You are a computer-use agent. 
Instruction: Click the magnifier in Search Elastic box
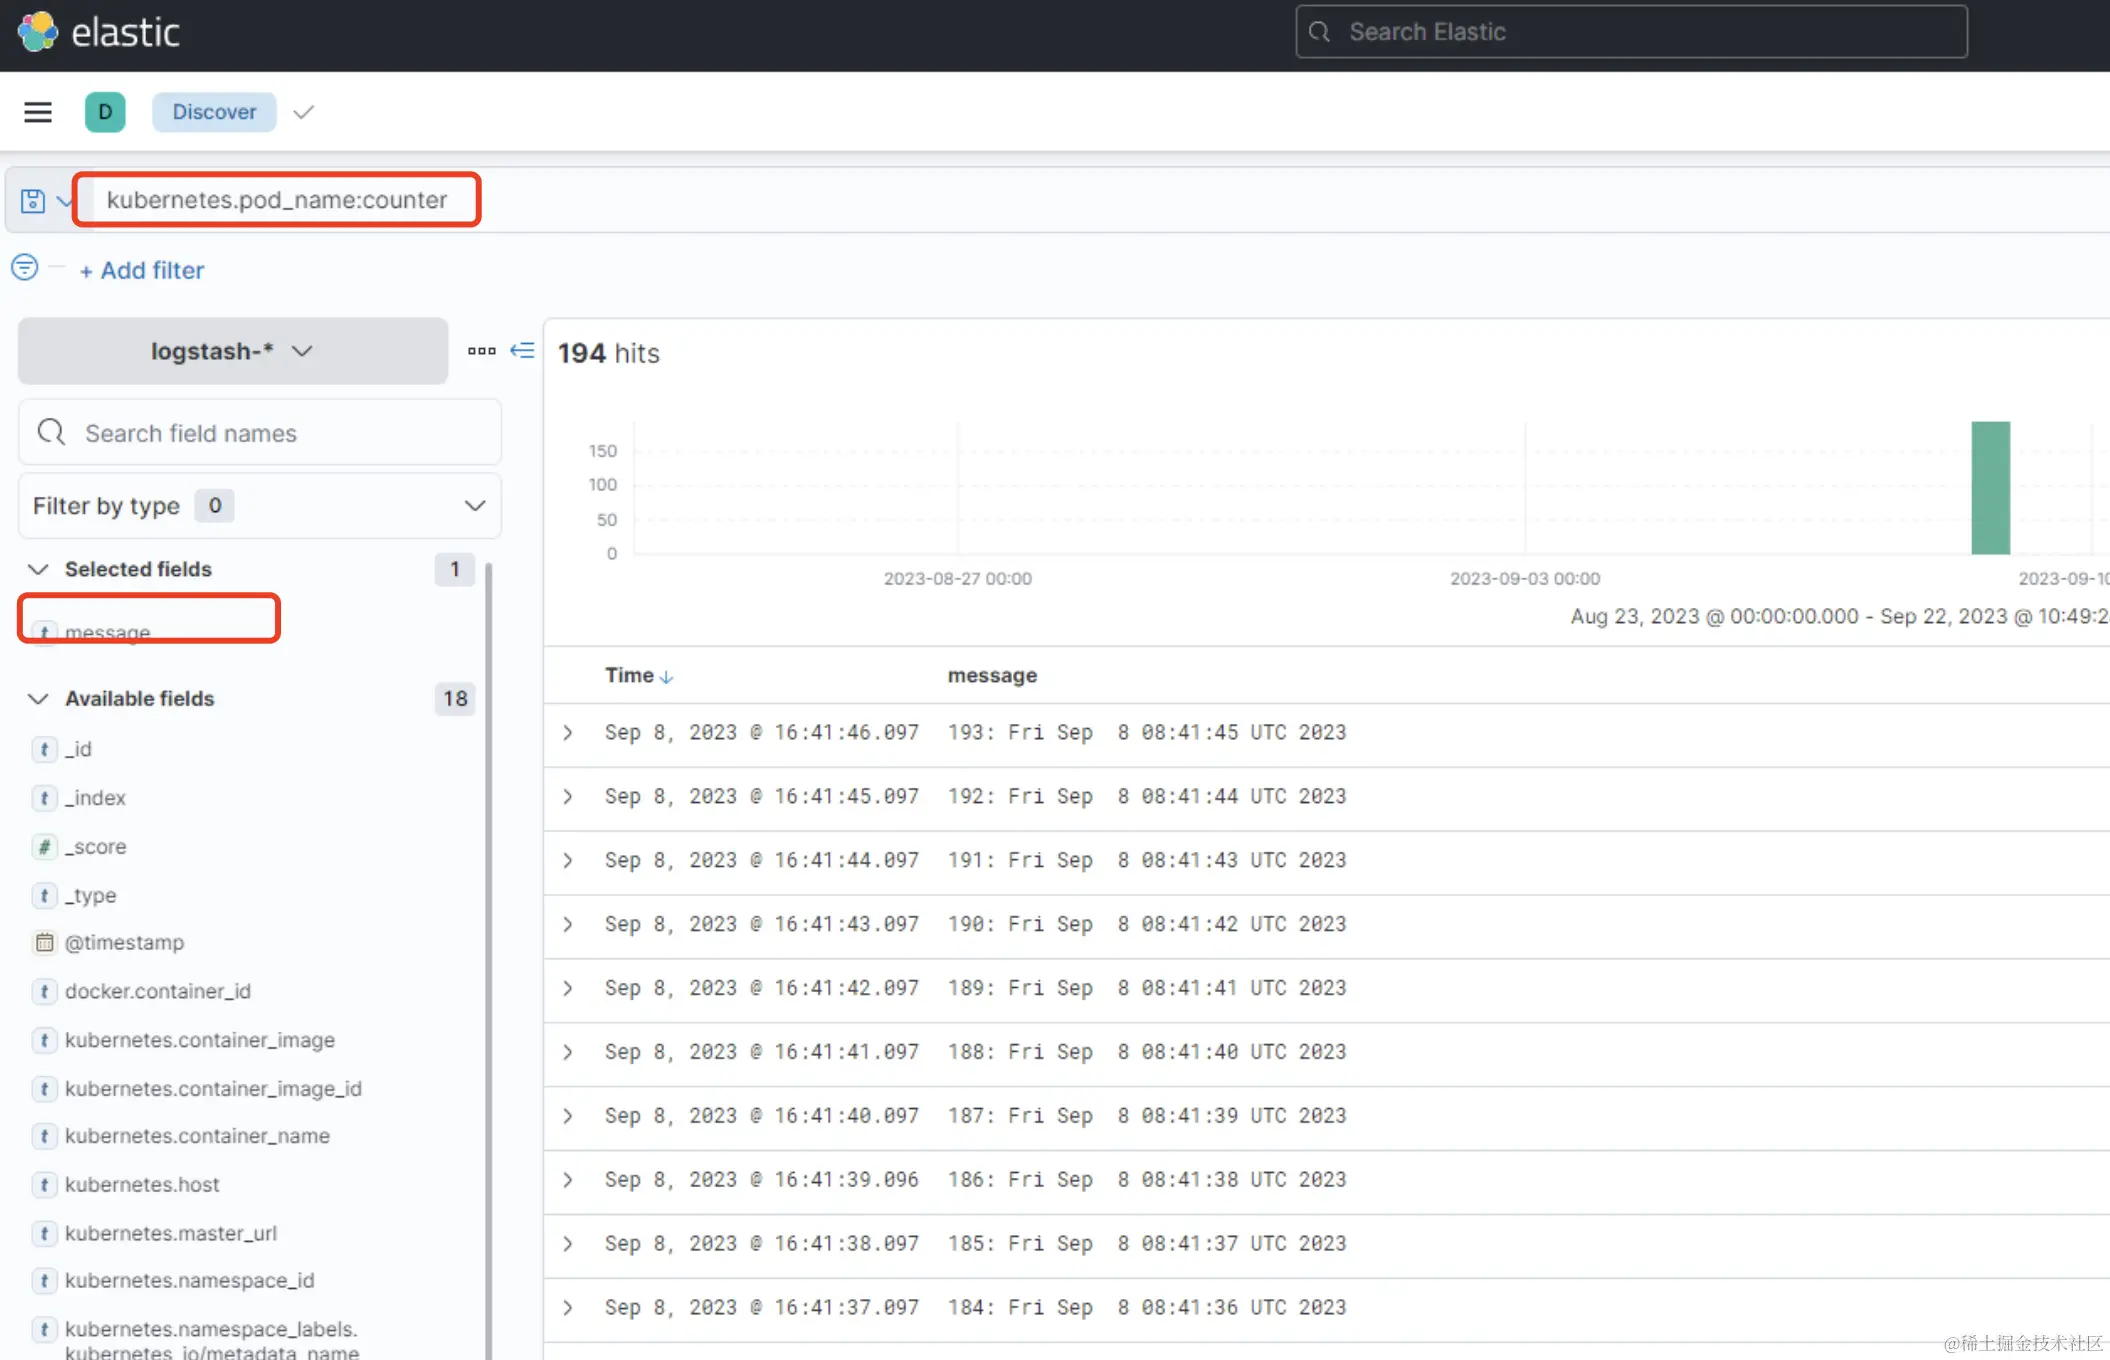point(1319,32)
